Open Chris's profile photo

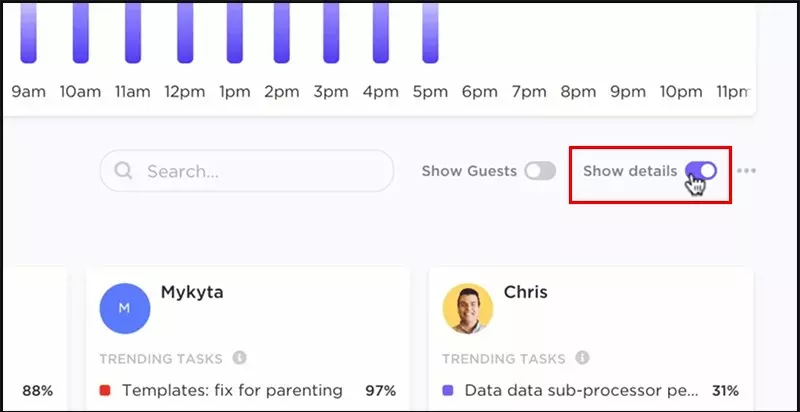click(468, 308)
